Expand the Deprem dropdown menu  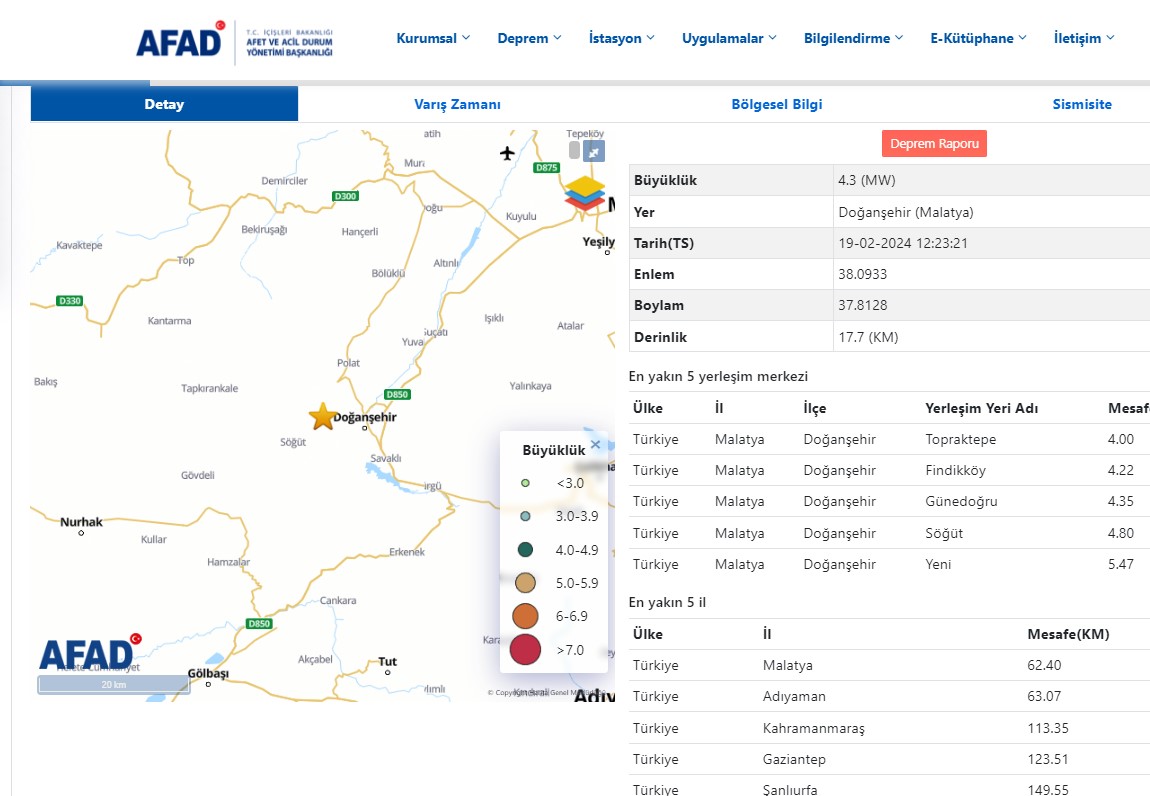pyautogui.click(x=529, y=39)
